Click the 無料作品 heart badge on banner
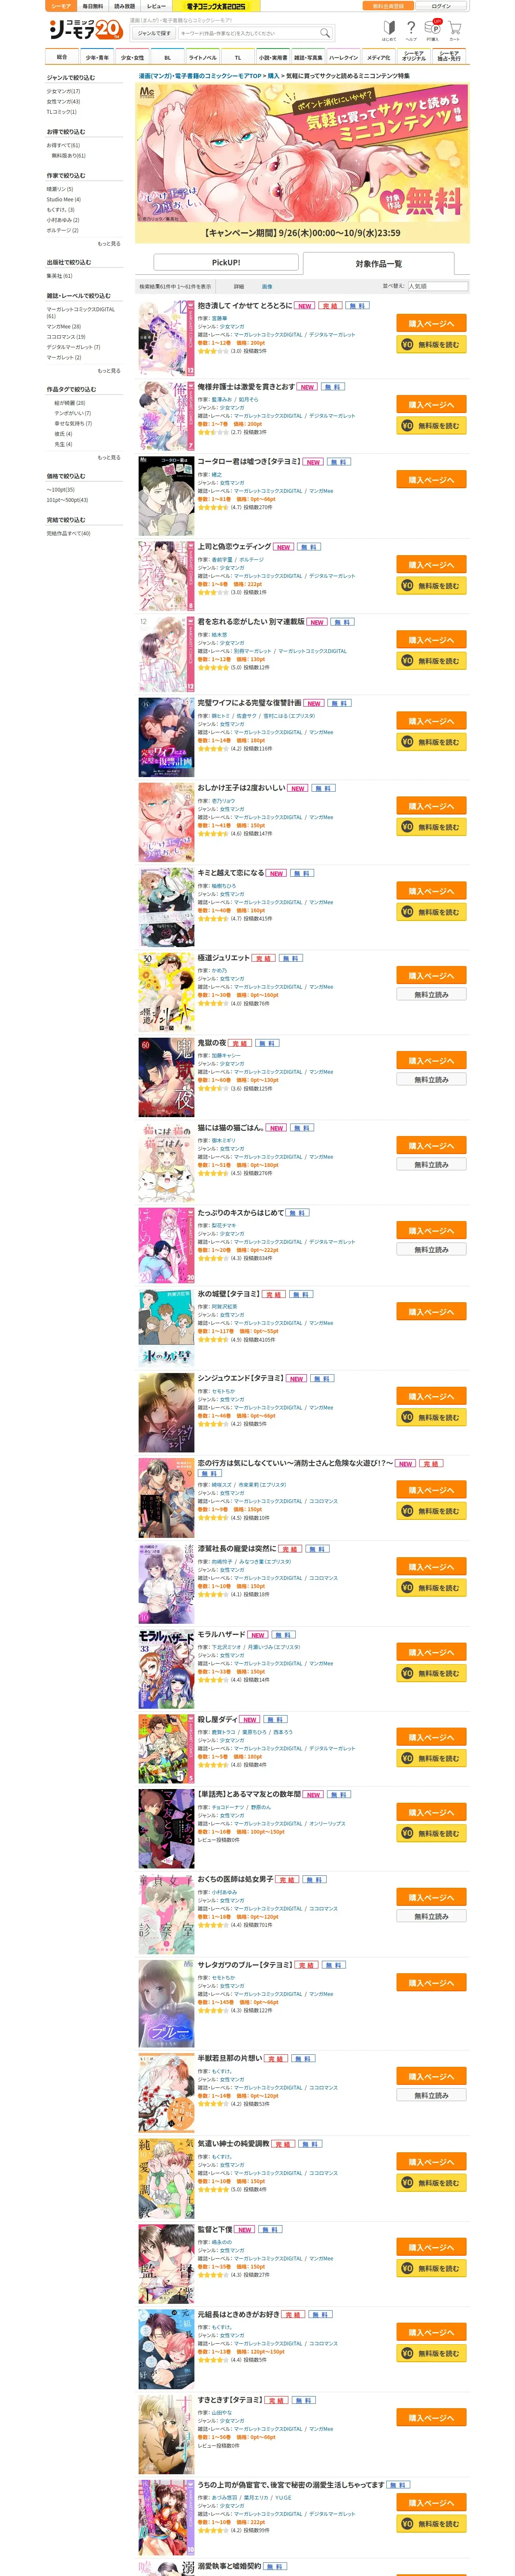Image resolution: width=515 pixels, height=2576 pixels. tap(393, 201)
